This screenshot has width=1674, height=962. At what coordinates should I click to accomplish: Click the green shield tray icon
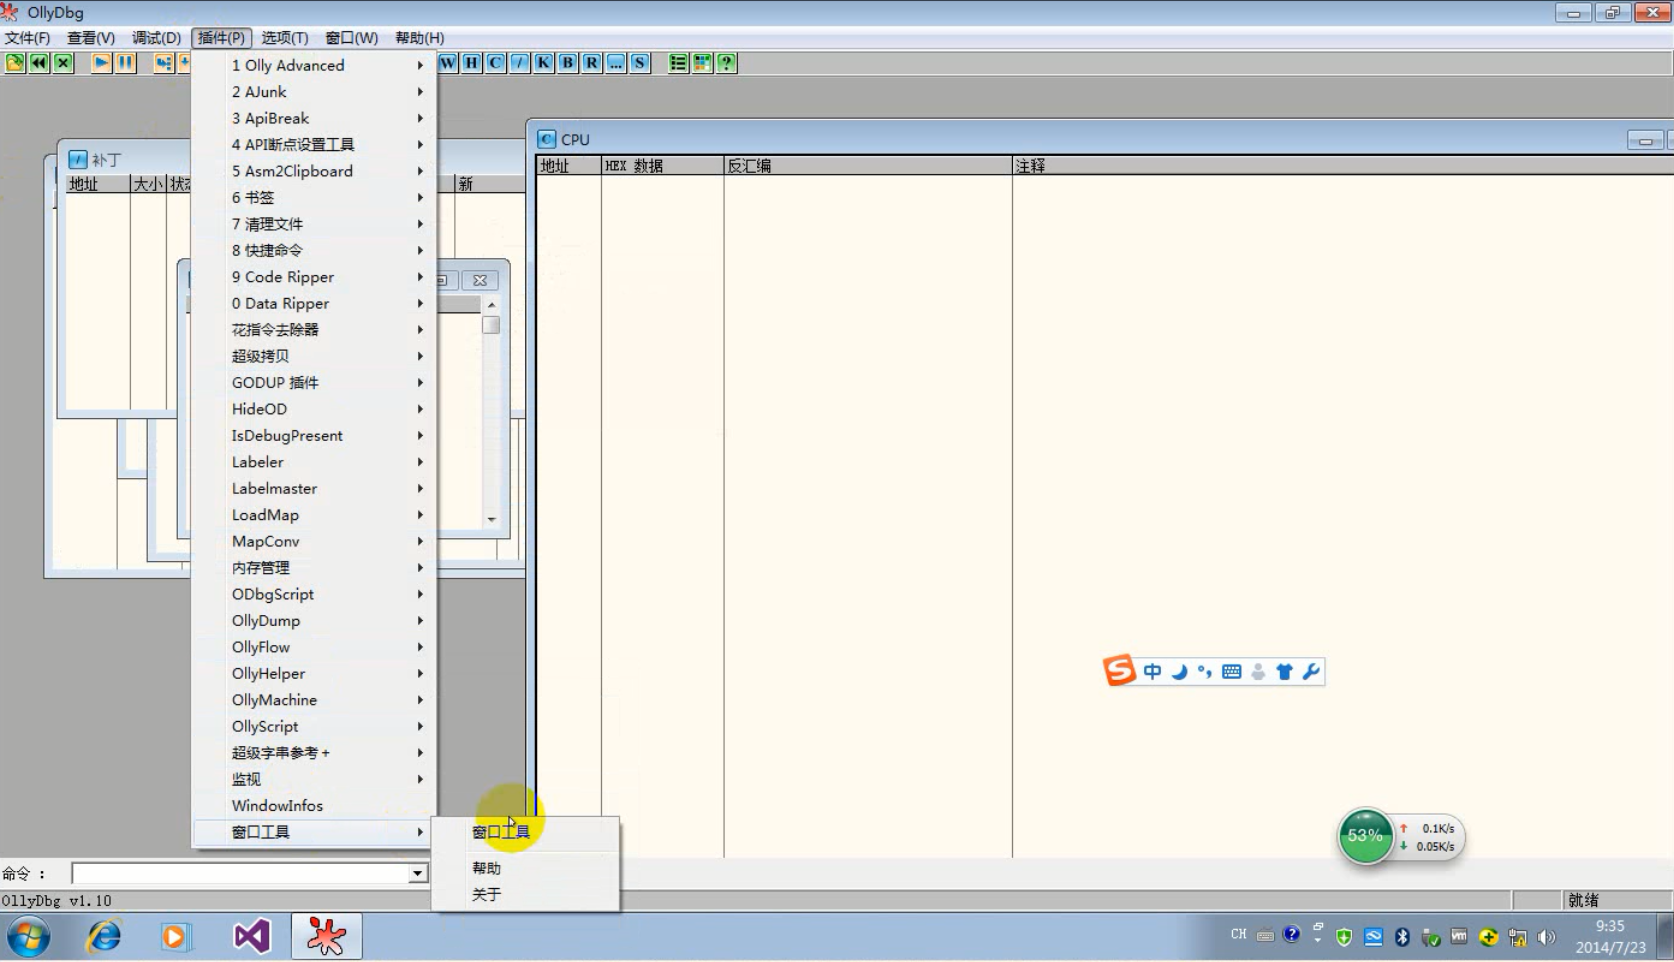pos(1344,937)
